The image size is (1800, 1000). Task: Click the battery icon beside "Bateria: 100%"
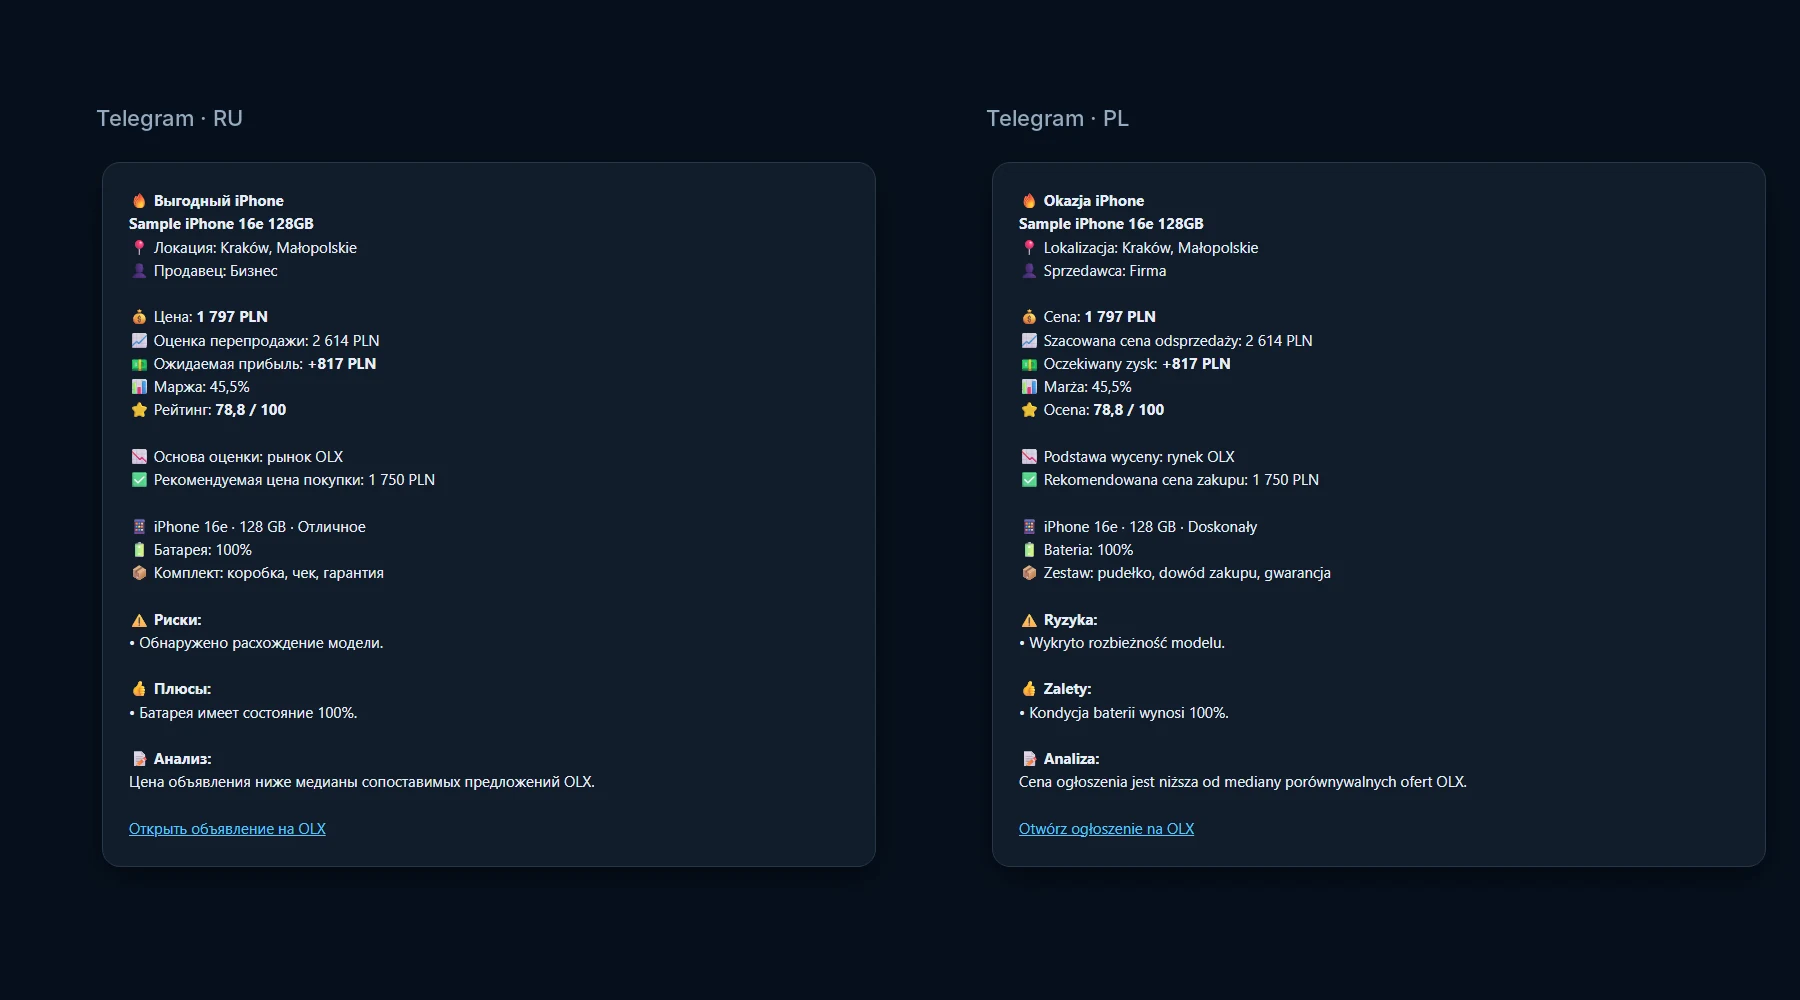click(1029, 550)
